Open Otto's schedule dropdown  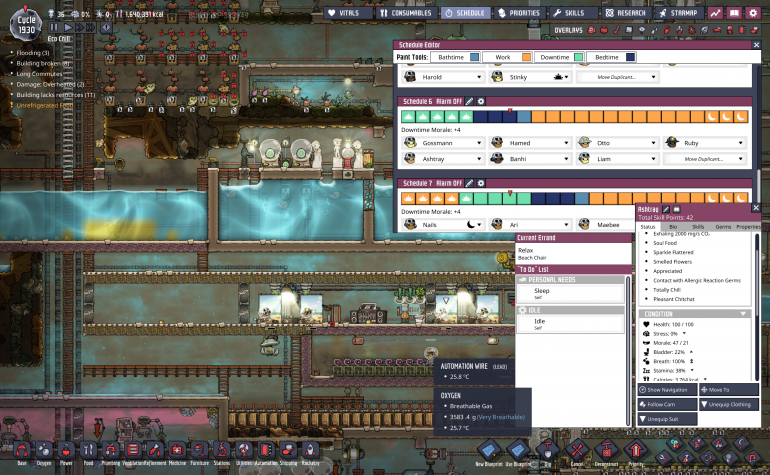click(617, 143)
